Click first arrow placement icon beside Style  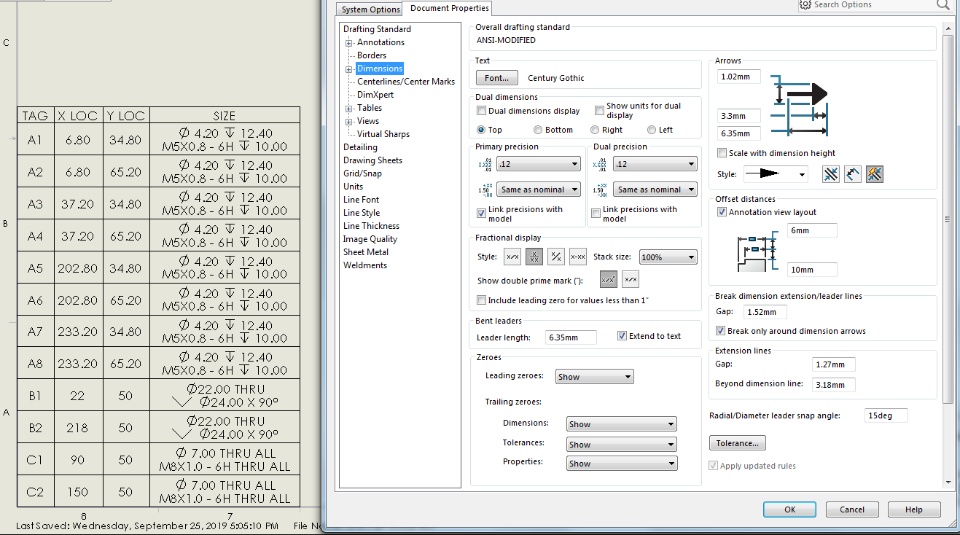831,174
